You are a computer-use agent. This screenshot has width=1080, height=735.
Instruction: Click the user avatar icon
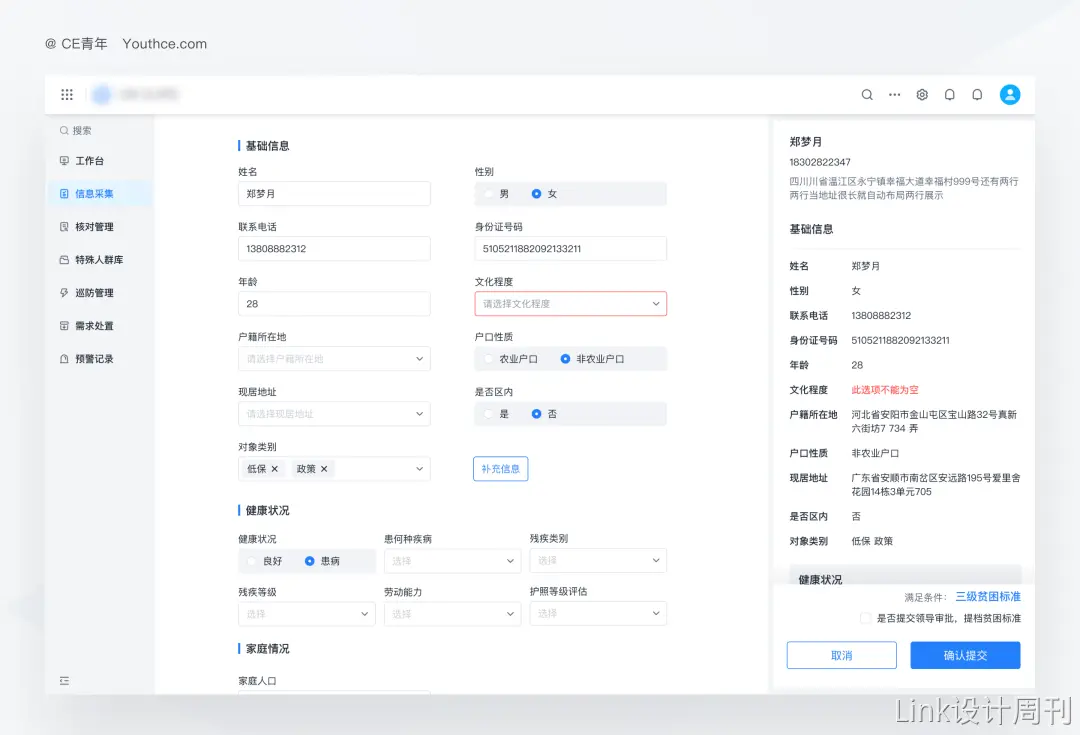point(1010,95)
